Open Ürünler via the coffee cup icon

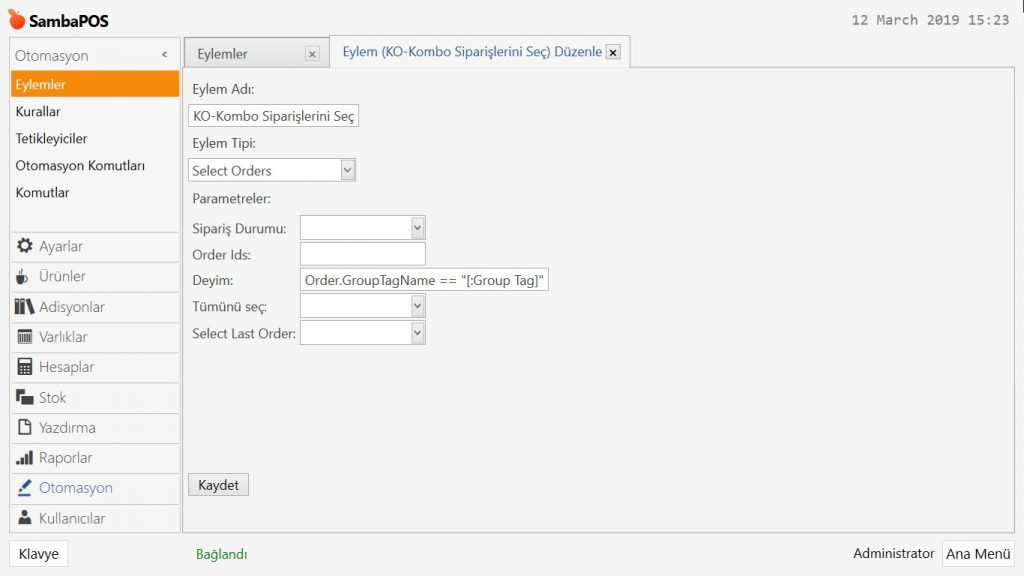24,277
